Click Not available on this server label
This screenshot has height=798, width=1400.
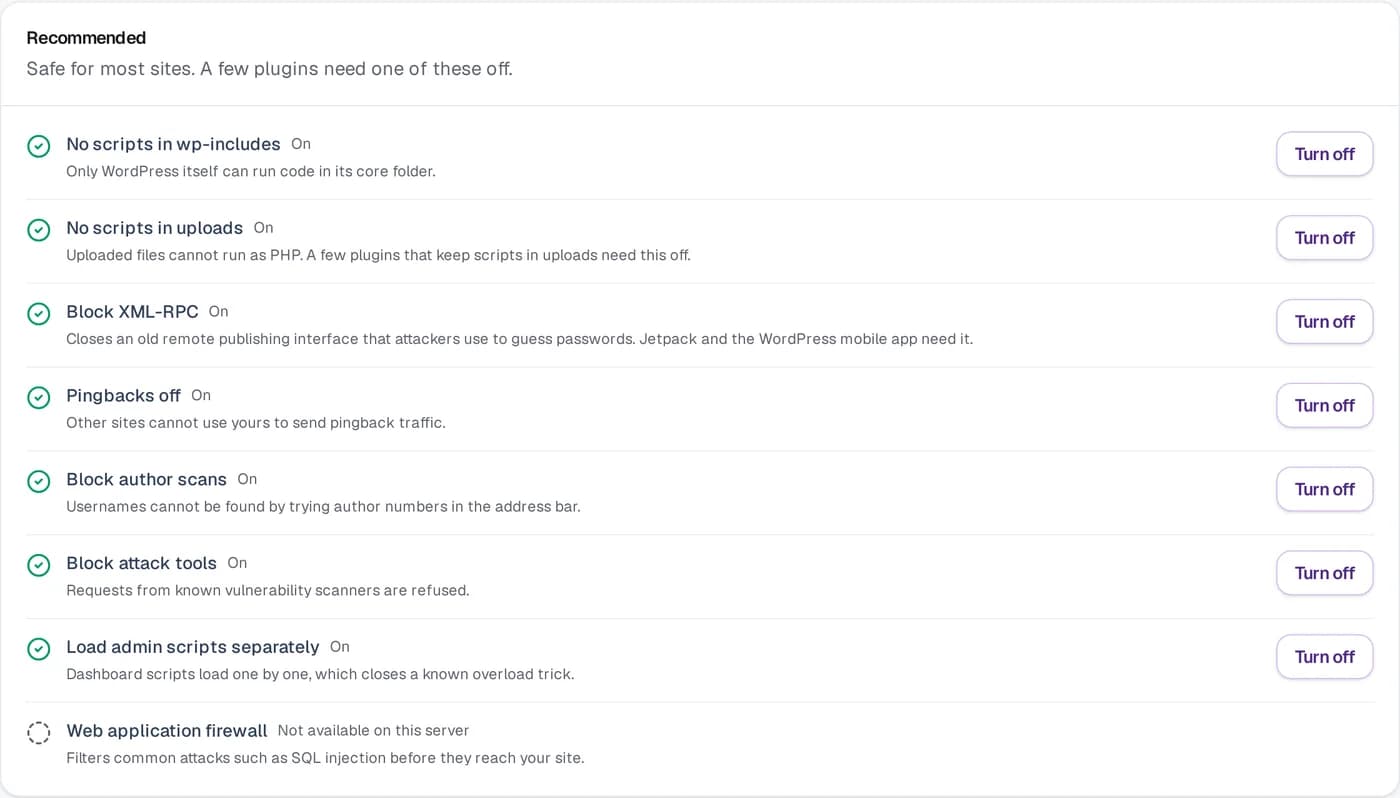[373, 731]
